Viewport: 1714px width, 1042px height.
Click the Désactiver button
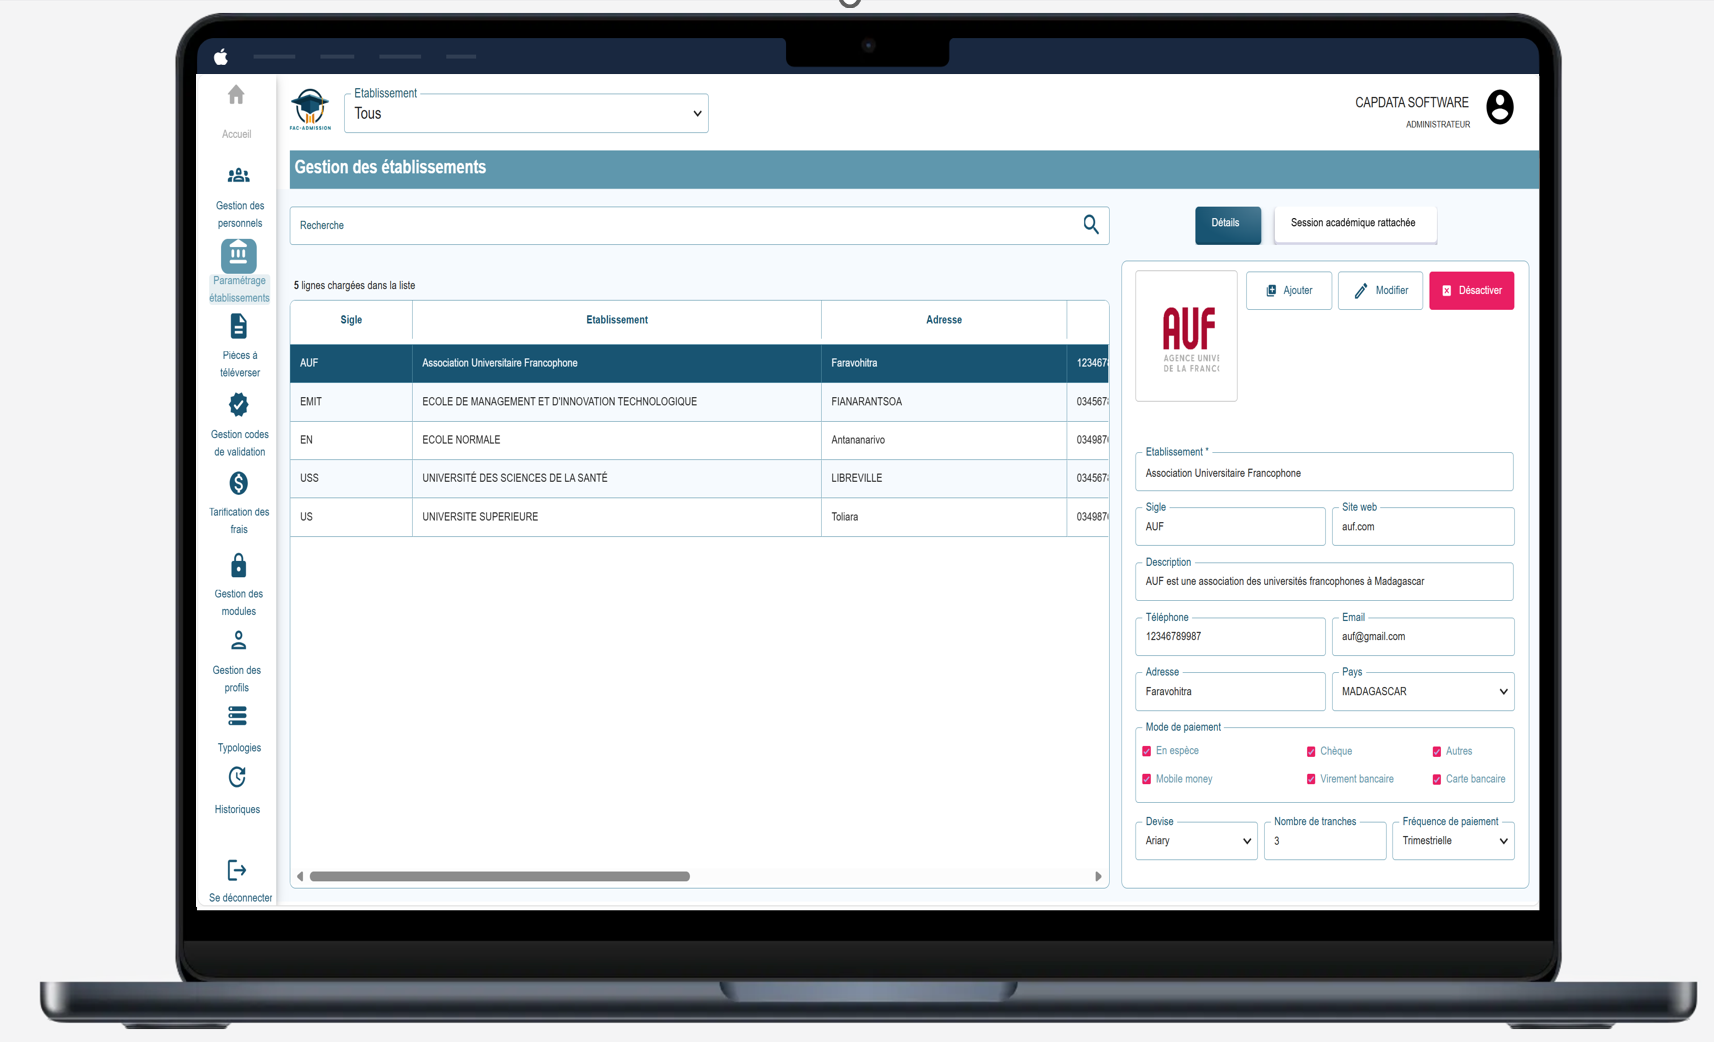[x=1471, y=291]
